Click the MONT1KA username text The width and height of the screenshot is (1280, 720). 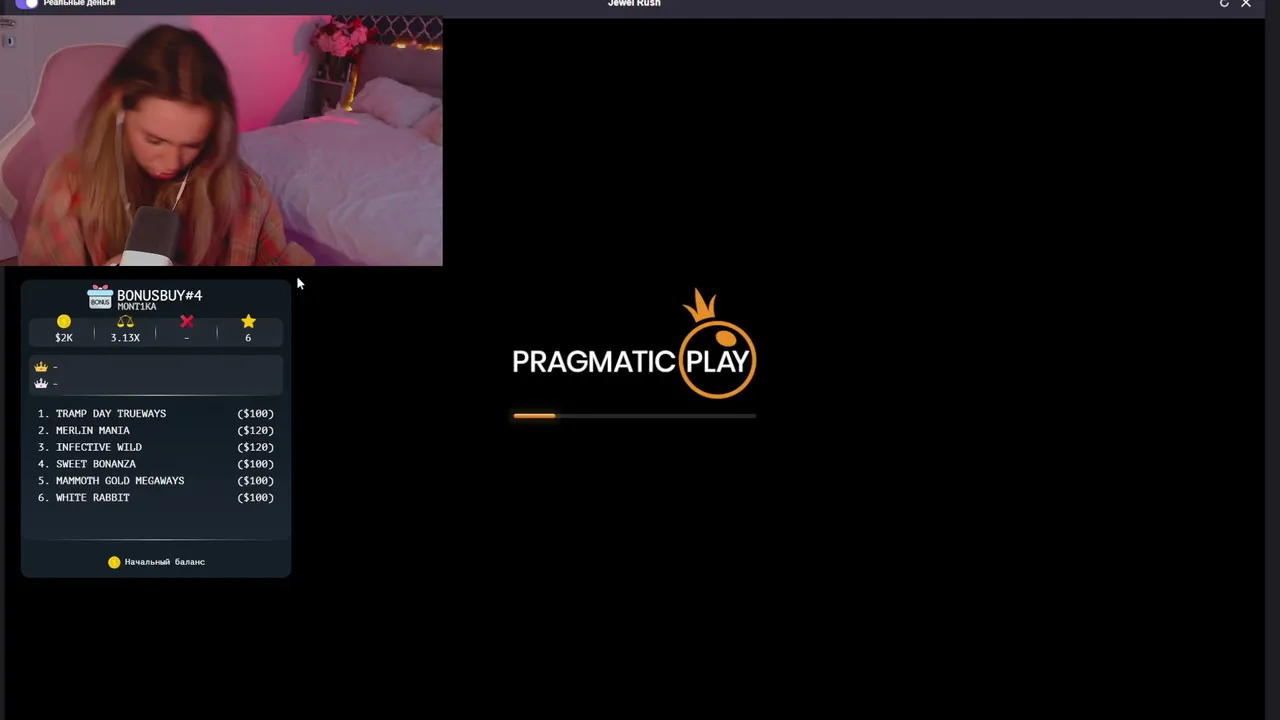pyautogui.click(x=137, y=307)
